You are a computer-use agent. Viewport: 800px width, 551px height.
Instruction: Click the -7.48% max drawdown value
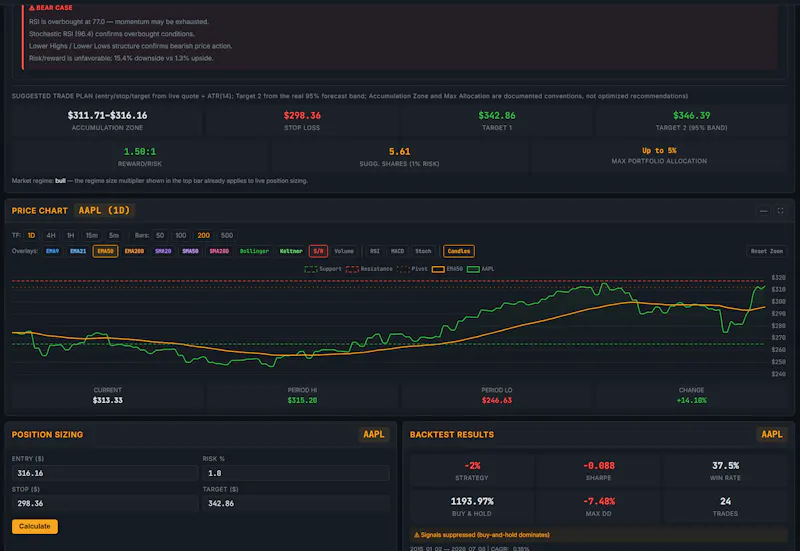tap(598, 501)
